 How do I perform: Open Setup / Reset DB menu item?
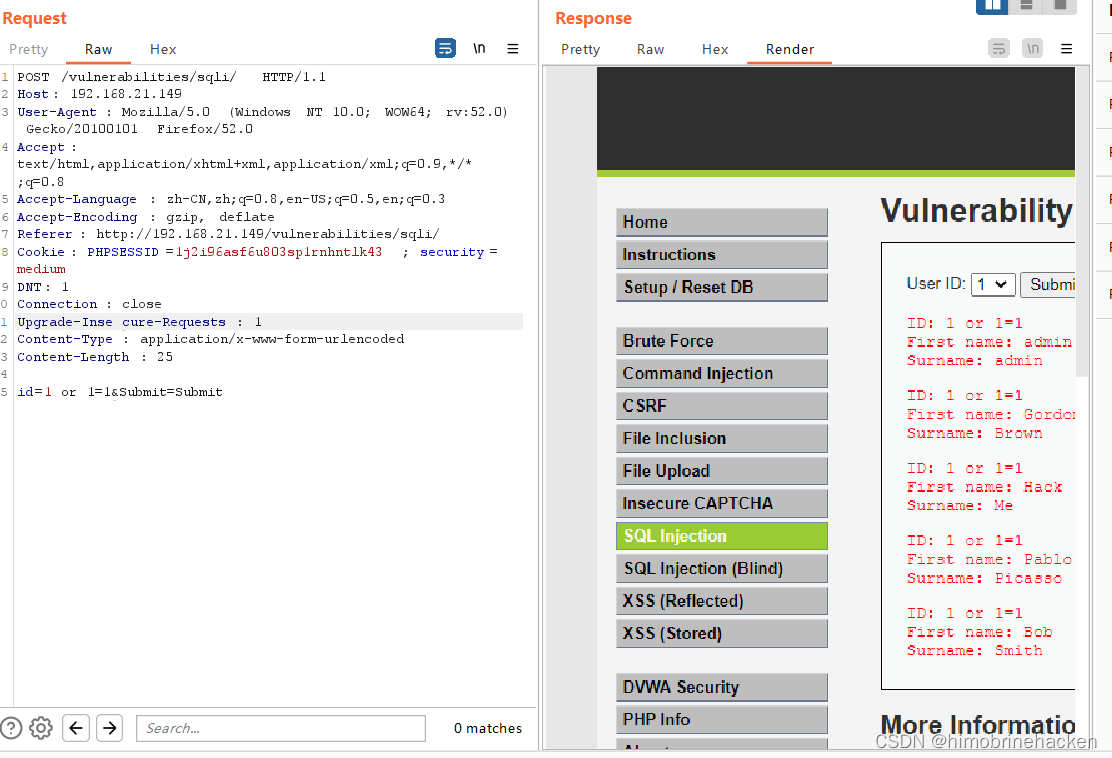(722, 287)
